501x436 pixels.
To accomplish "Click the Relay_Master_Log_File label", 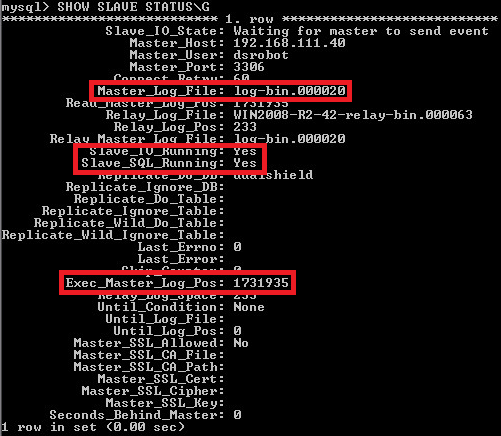I will (x=137, y=139).
